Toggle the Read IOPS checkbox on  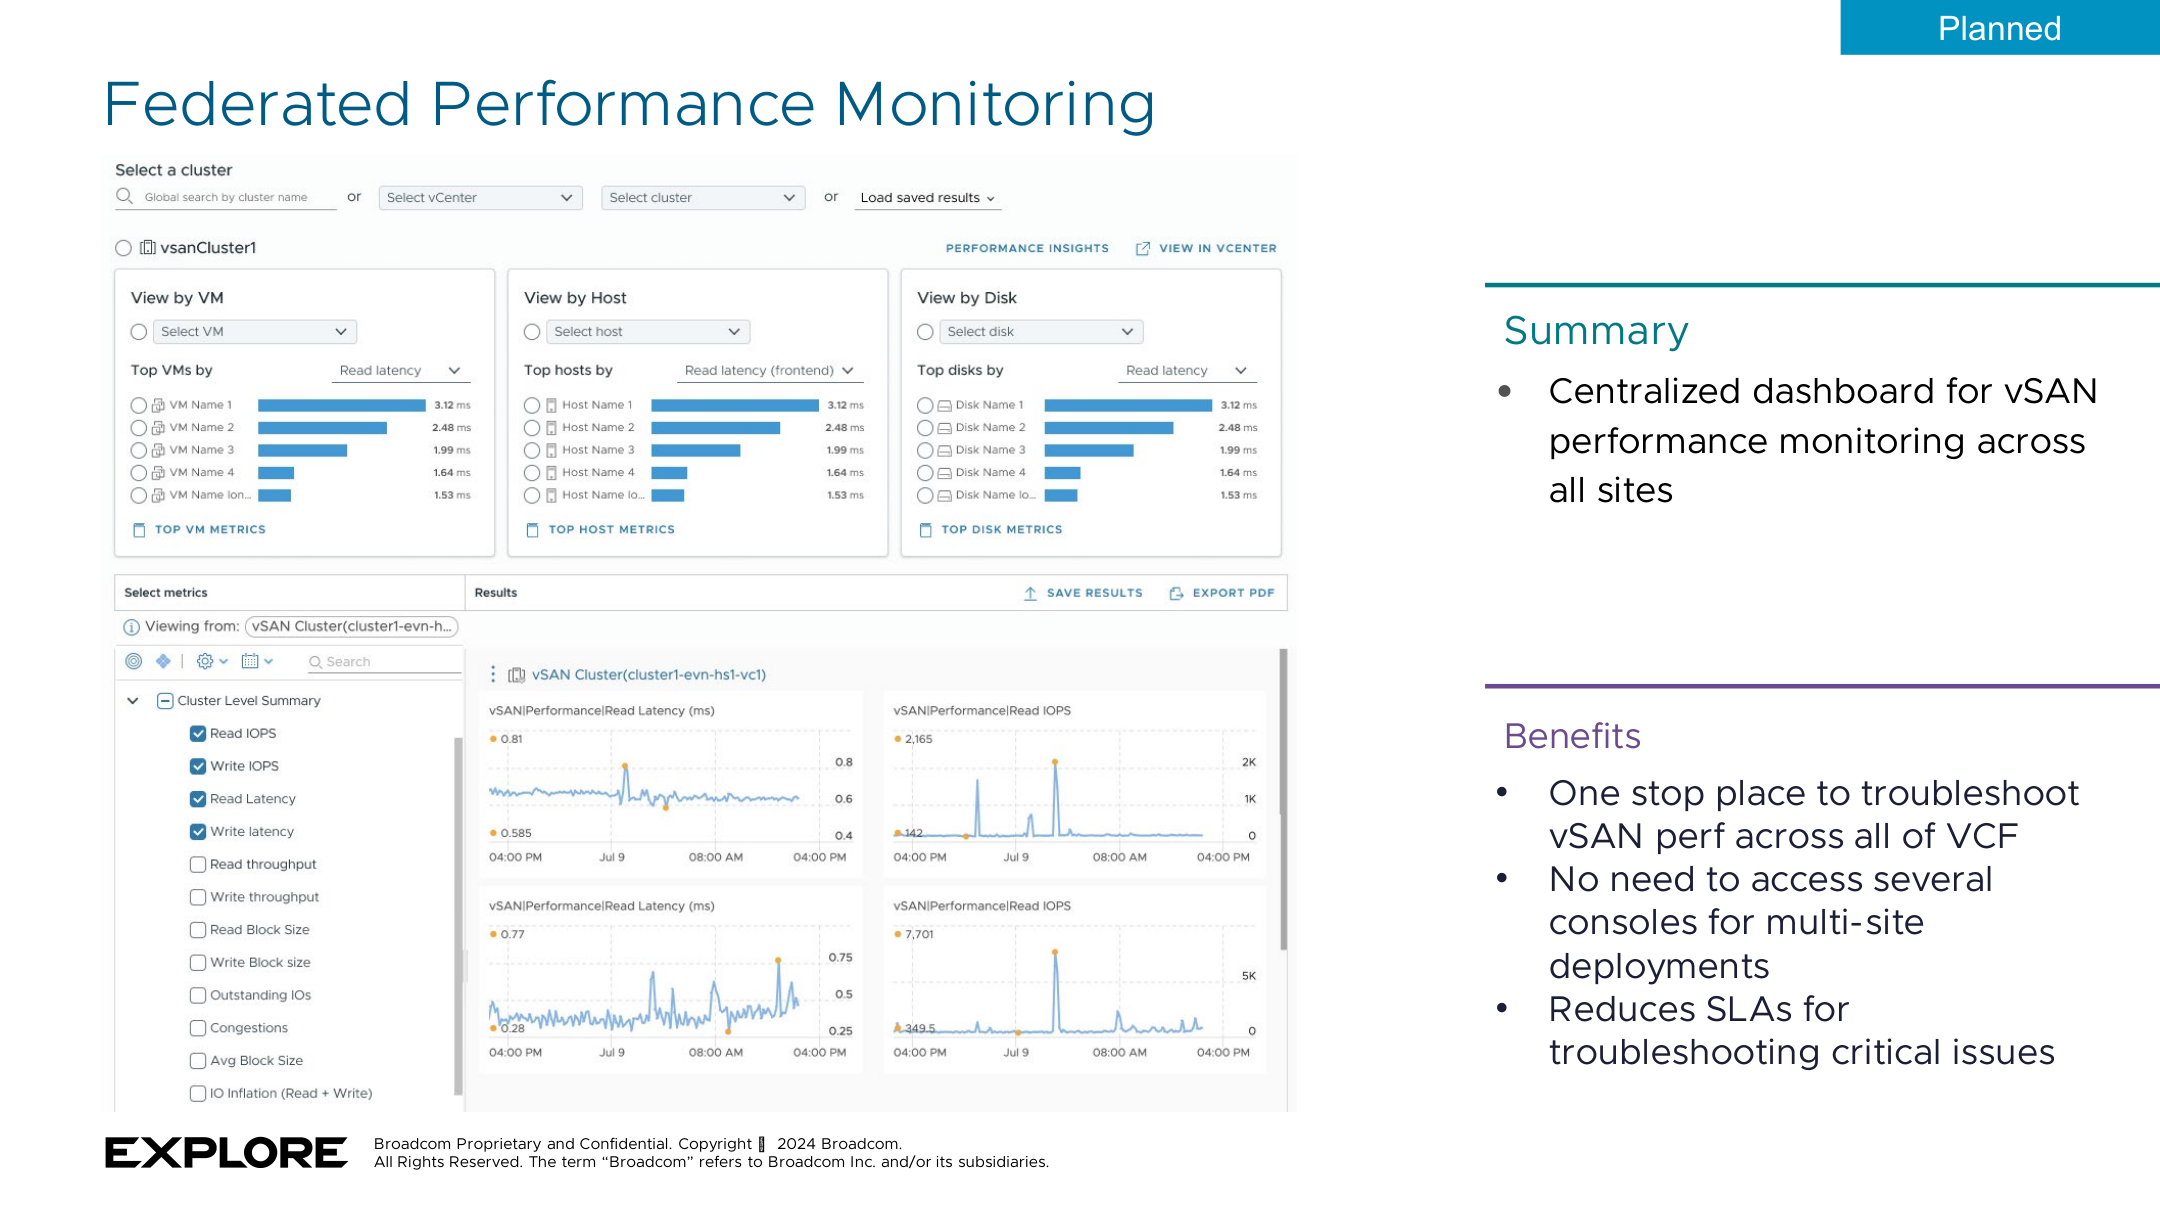(197, 733)
